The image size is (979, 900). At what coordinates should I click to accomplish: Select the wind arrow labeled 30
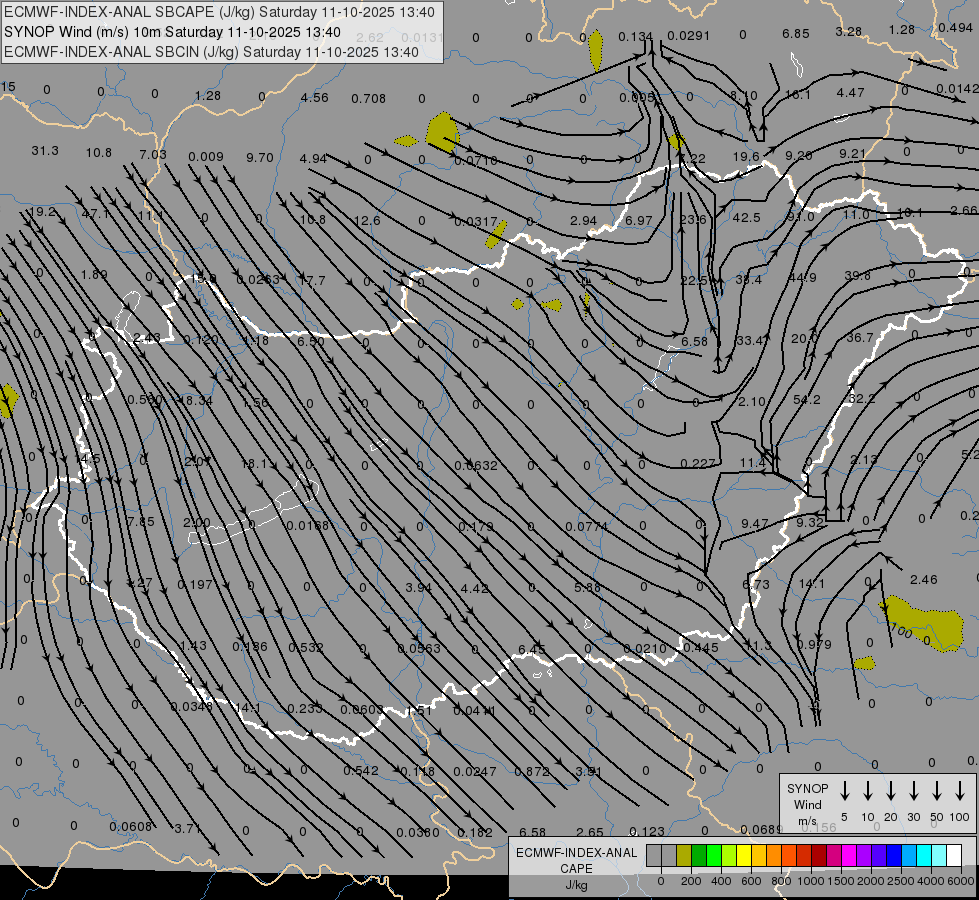tap(913, 791)
